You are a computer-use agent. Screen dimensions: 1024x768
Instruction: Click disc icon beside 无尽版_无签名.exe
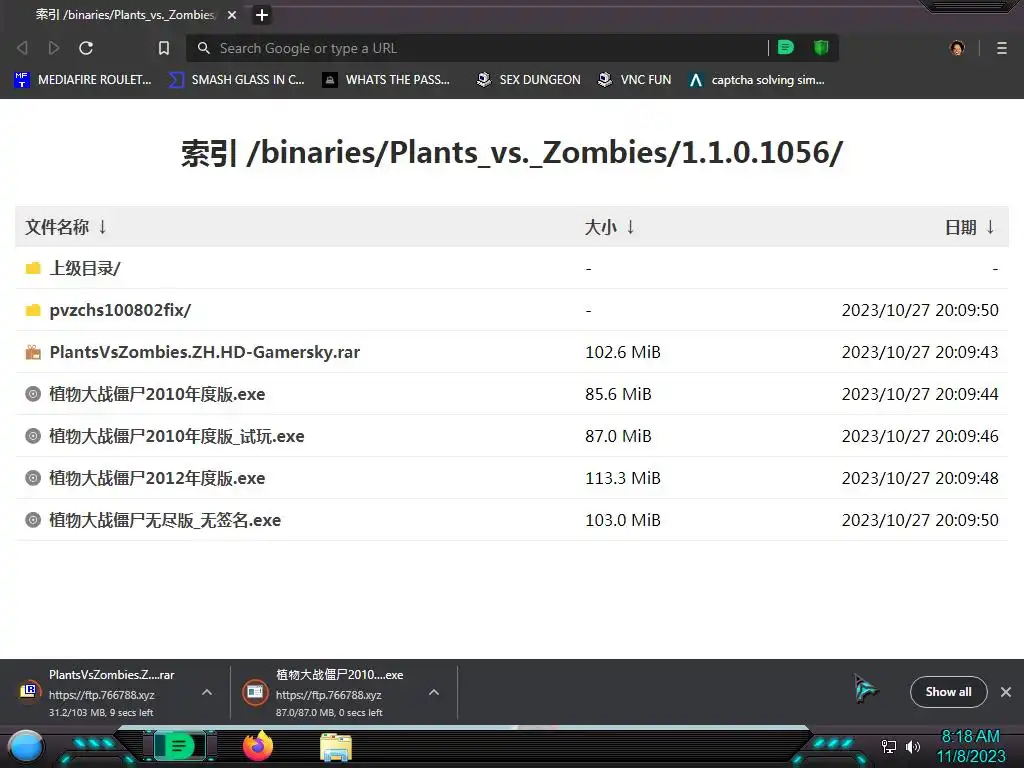click(33, 520)
